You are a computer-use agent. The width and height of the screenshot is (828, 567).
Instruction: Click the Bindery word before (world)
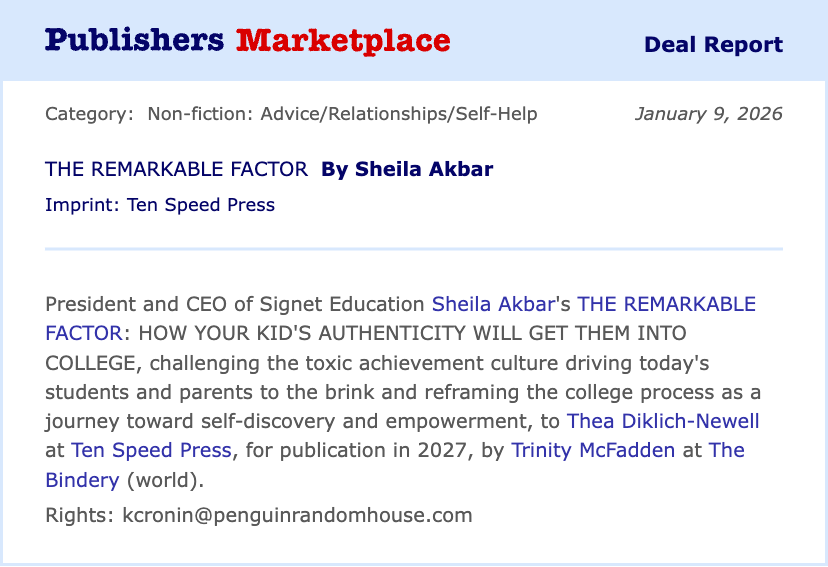coord(82,480)
